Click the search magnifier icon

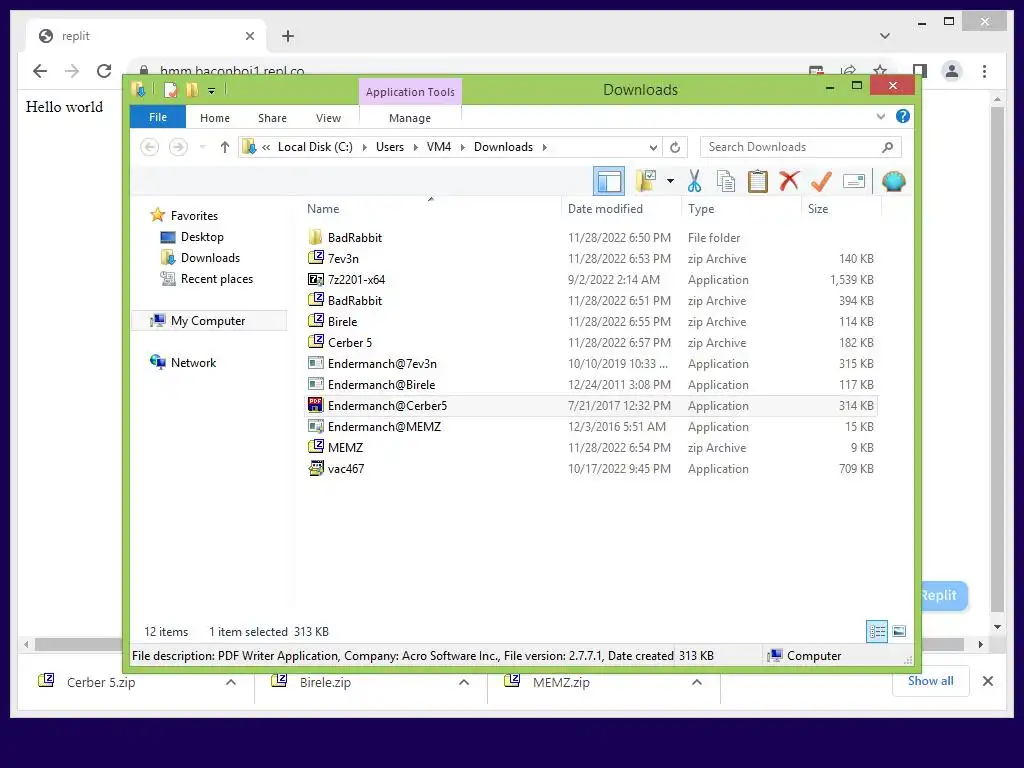click(887, 147)
